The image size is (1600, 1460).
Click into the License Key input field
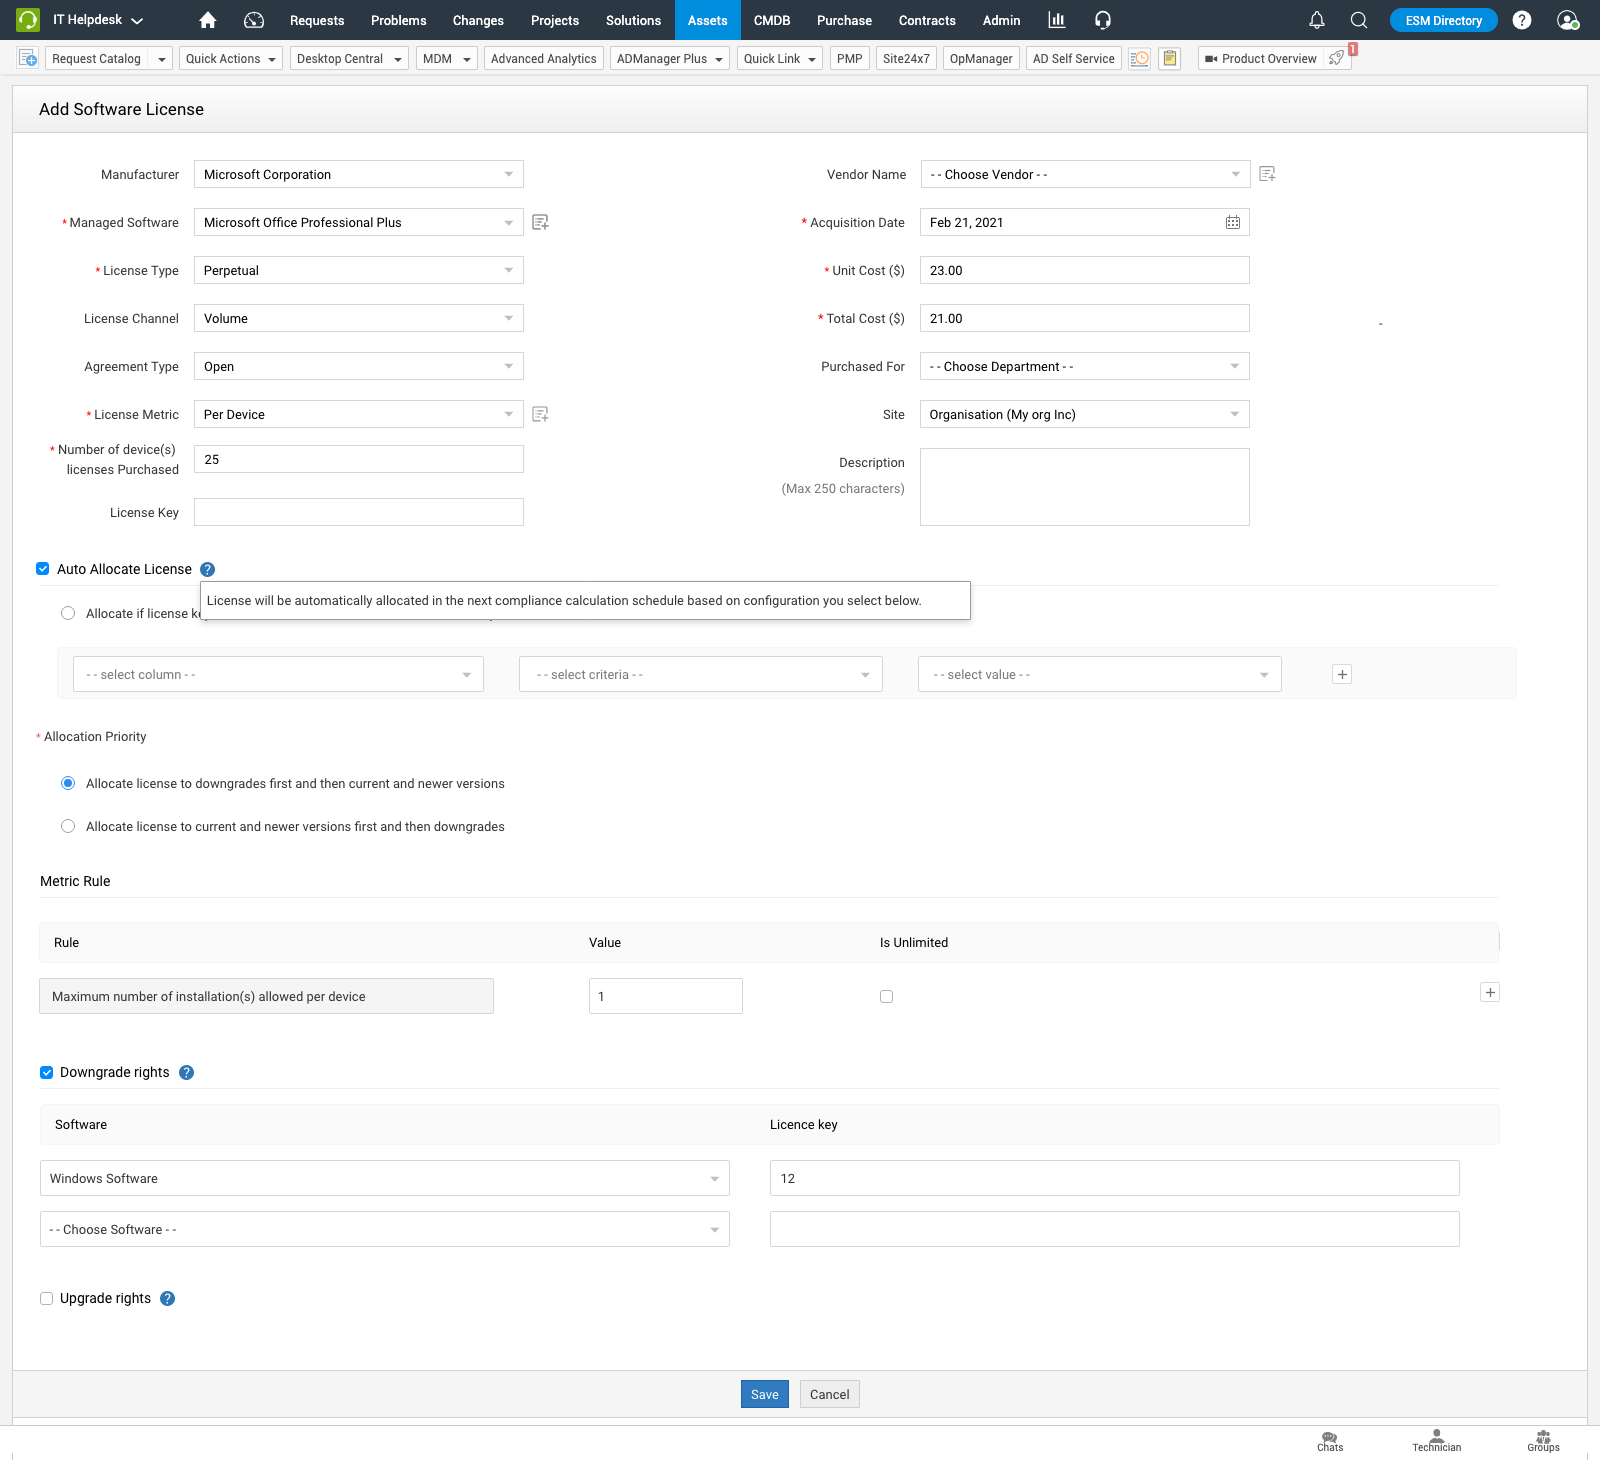click(358, 512)
